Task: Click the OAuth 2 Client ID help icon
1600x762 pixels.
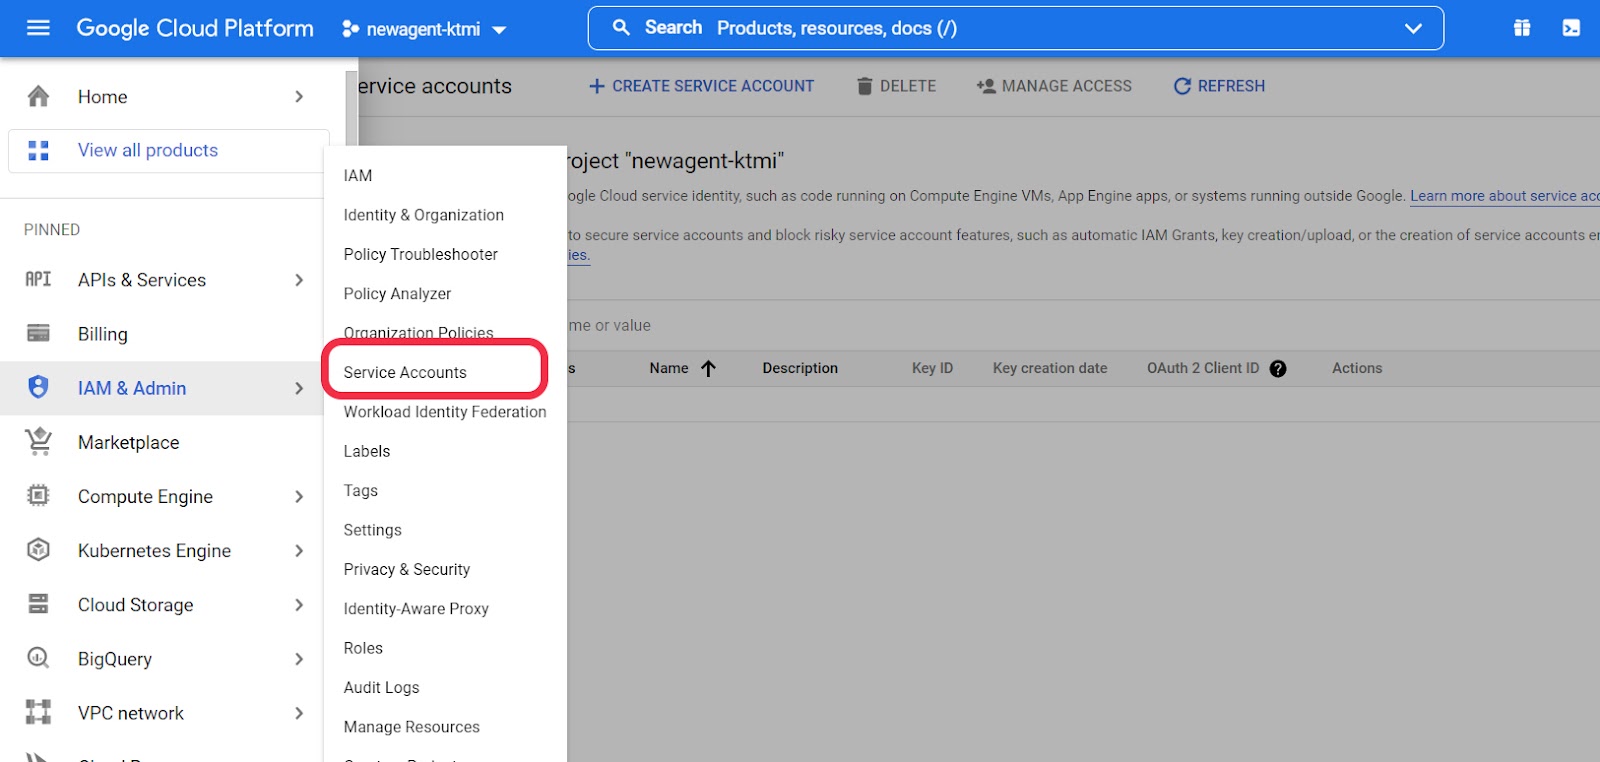Action: click(x=1278, y=369)
